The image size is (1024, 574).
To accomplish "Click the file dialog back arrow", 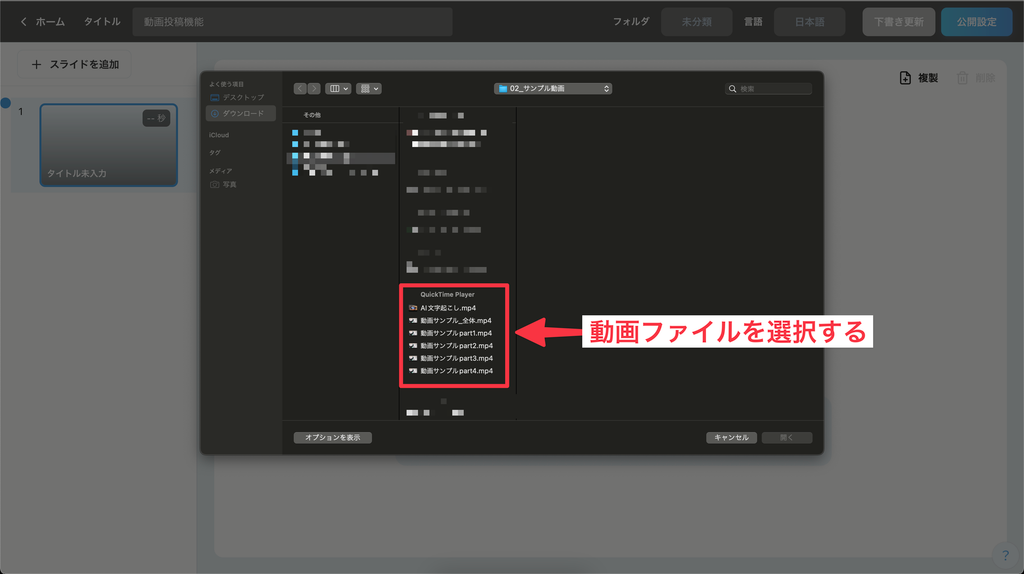I will pyautogui.click(x=300, y=88).
